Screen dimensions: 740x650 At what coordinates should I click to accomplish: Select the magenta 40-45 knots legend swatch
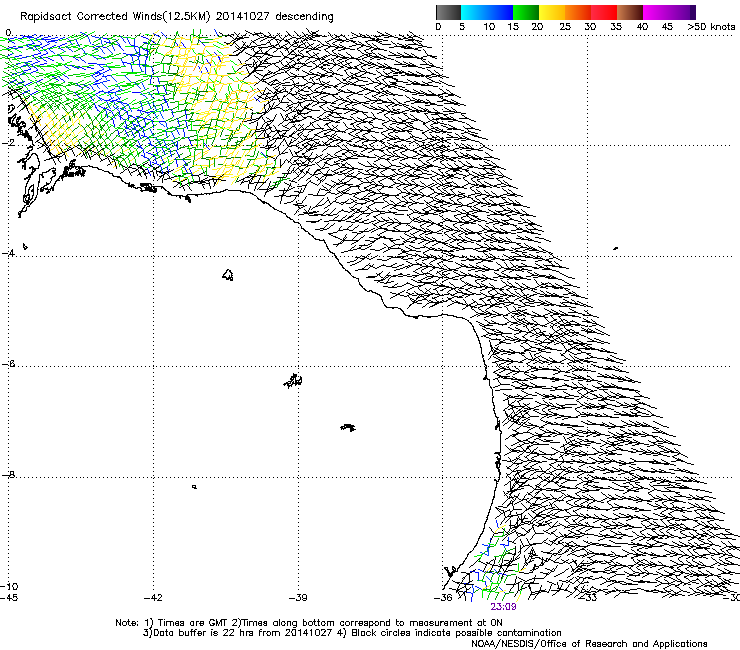coord(656,12)
